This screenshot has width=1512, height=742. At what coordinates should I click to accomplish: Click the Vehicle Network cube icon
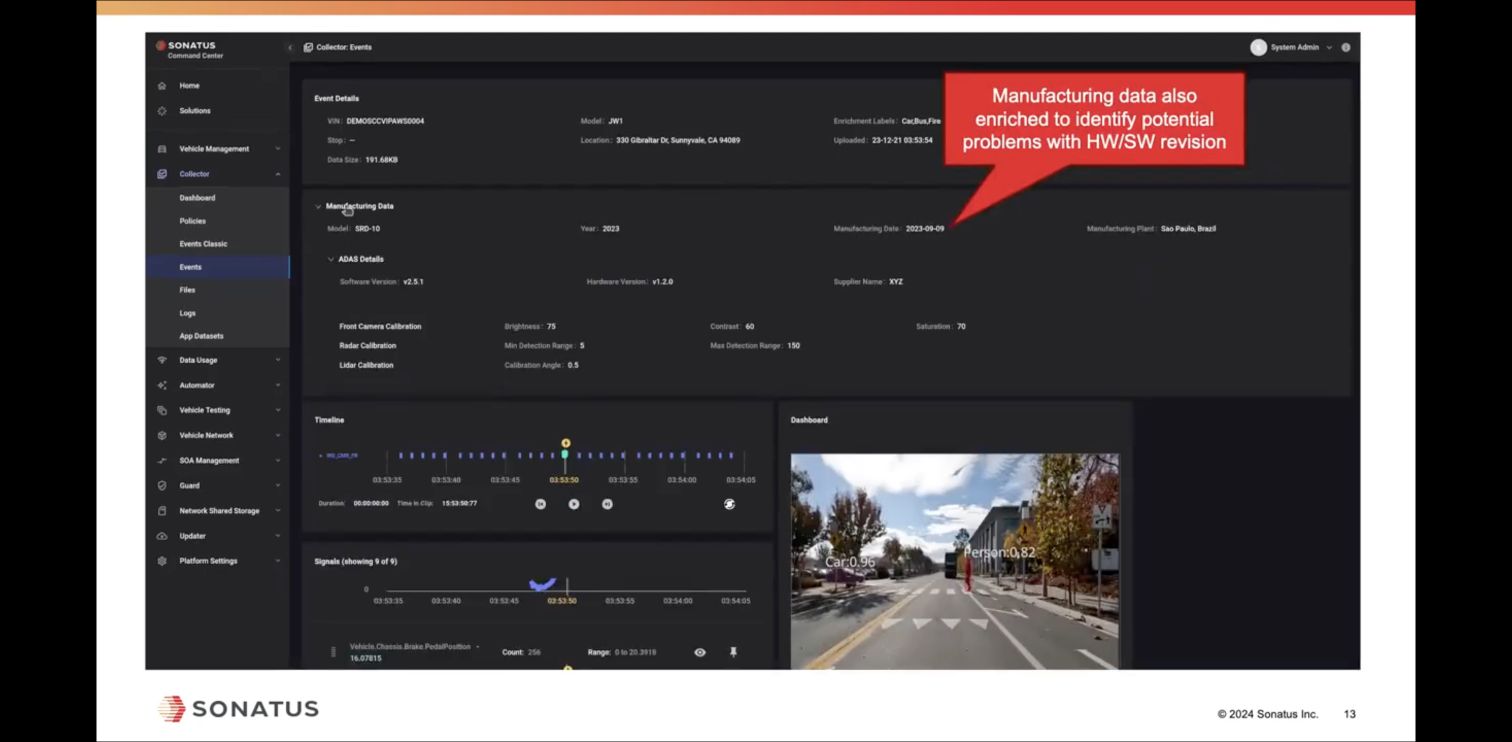point(162,435)
